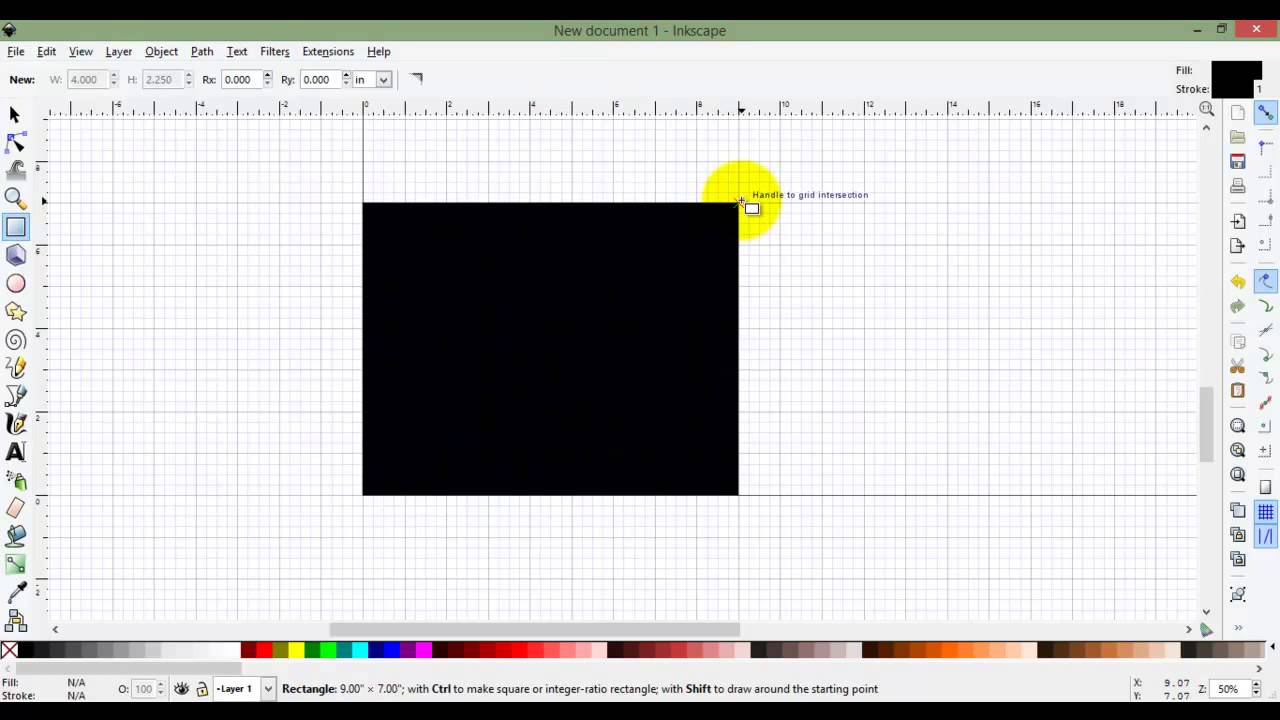Open the Layer menu
The image size is (1280, 720).
(x=118, y=51)
